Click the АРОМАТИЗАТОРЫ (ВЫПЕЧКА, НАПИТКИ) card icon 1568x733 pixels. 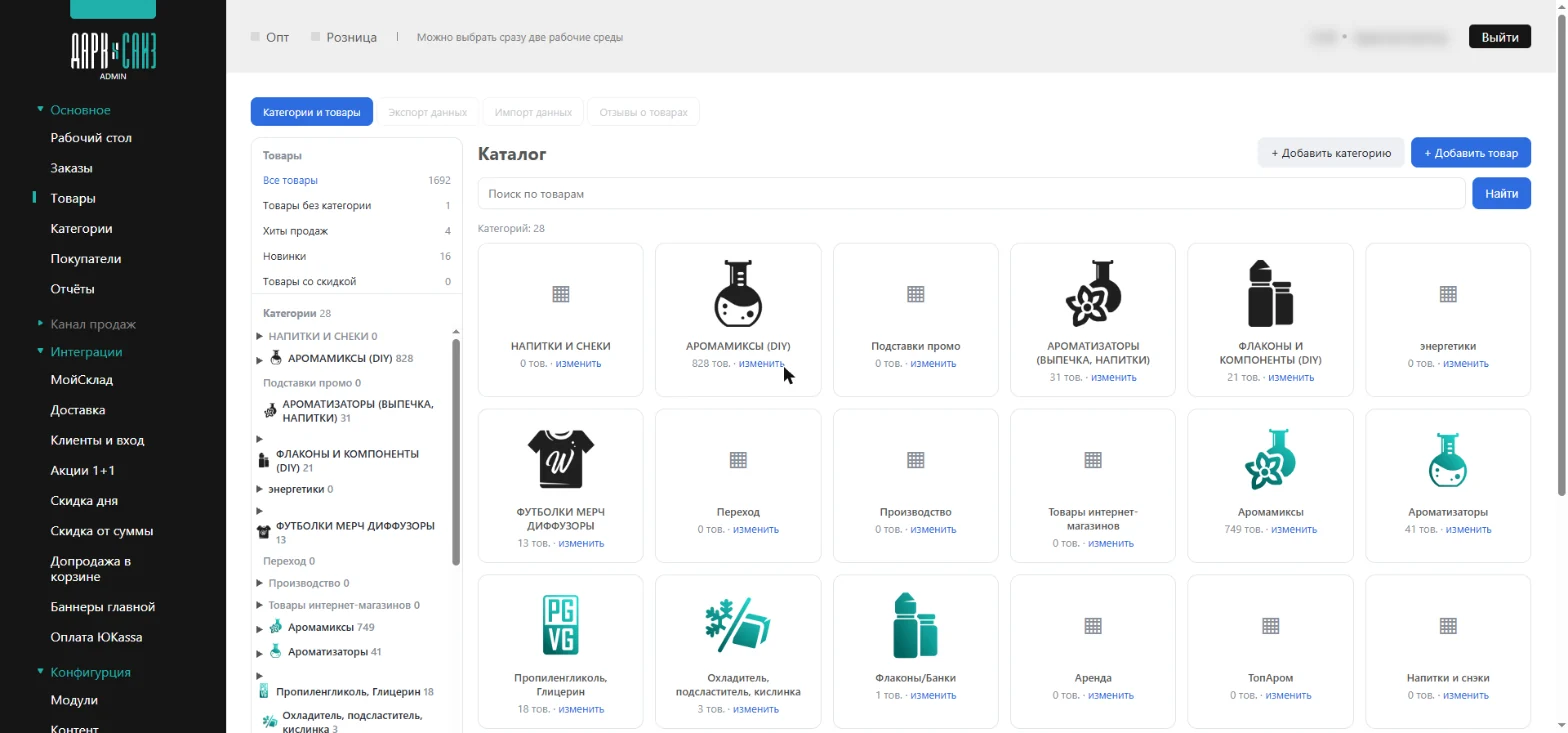coord(1093,294)
